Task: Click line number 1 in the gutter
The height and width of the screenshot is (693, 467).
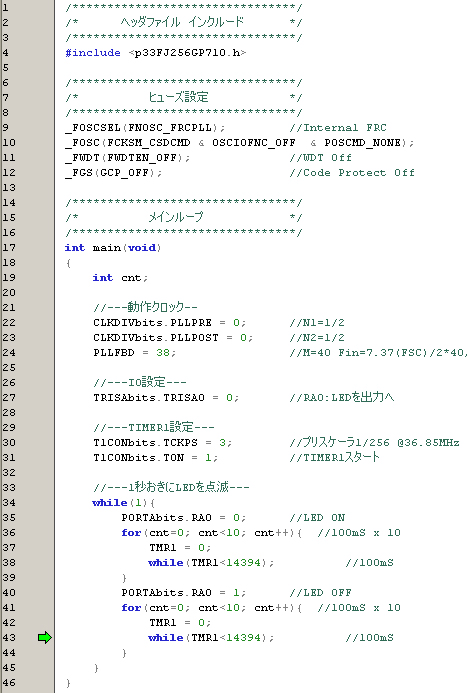Action: [x=5, y=7]
